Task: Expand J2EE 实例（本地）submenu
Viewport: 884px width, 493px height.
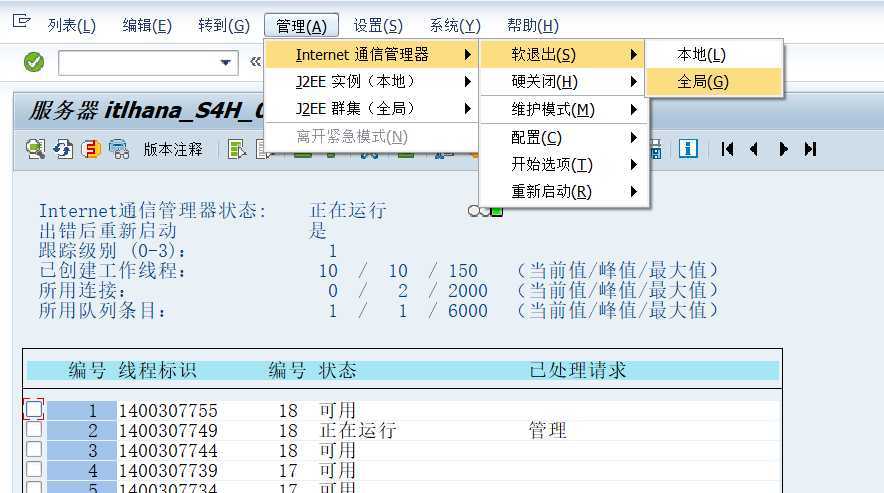Action: point(371,82)
